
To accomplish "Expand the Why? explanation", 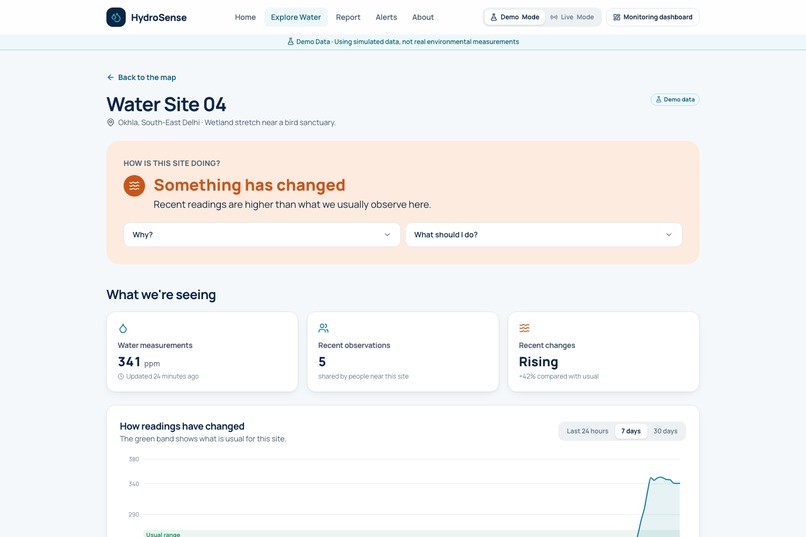I will (262, 234).
